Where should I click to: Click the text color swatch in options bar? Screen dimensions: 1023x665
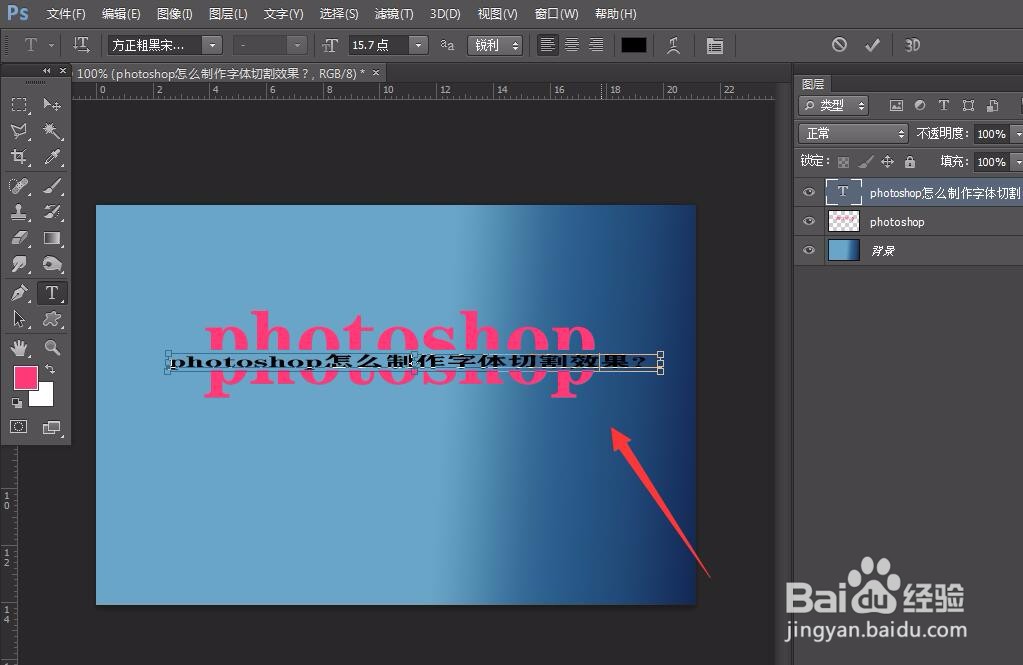pos(634,45)
